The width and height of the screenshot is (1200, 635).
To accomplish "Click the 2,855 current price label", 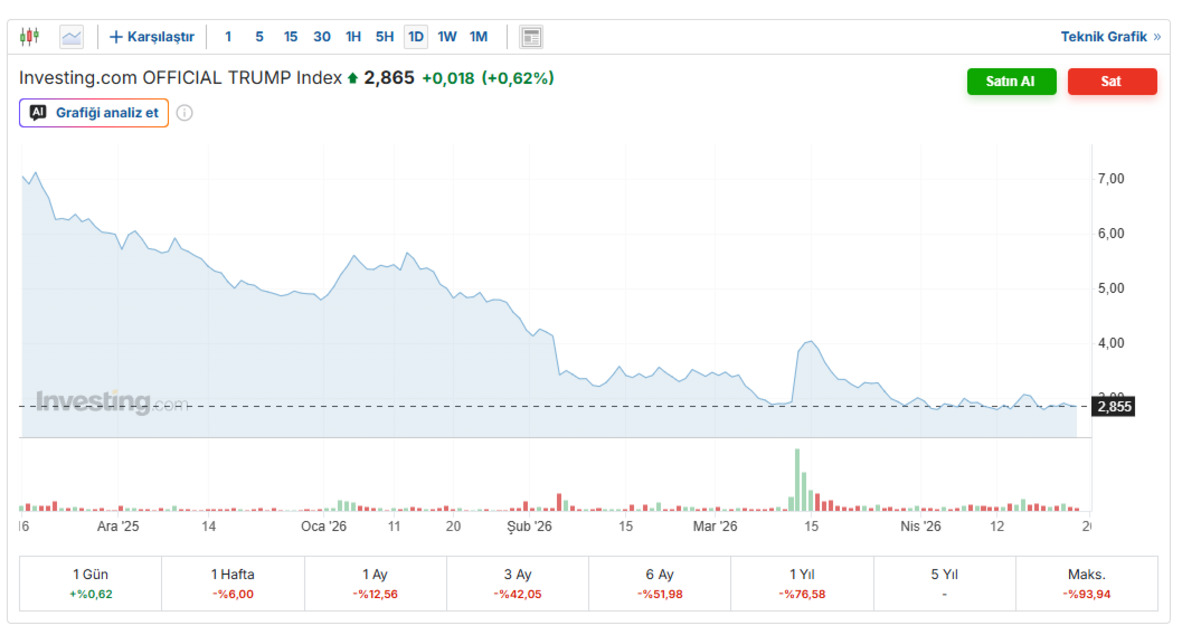I will click(x=1114, y=407).
